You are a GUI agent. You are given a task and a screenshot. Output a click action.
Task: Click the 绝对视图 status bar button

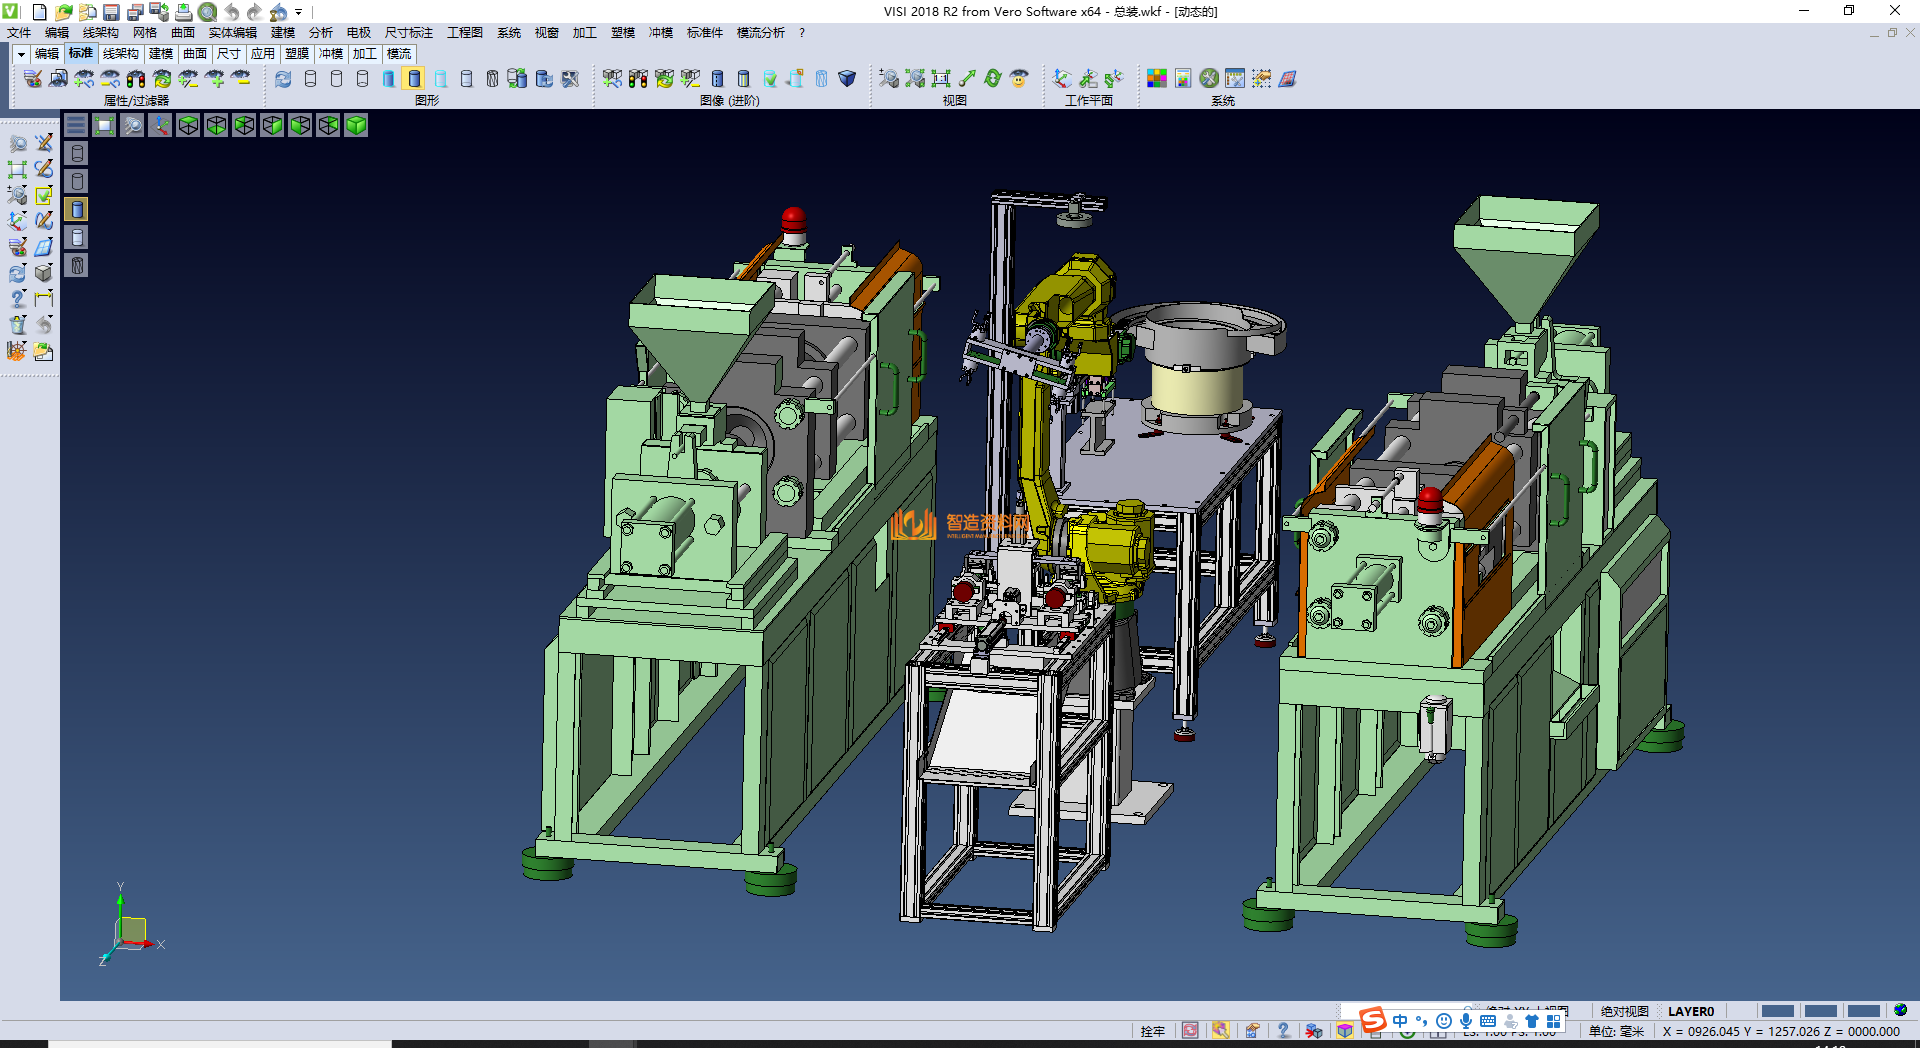tap(1624, 1011)
